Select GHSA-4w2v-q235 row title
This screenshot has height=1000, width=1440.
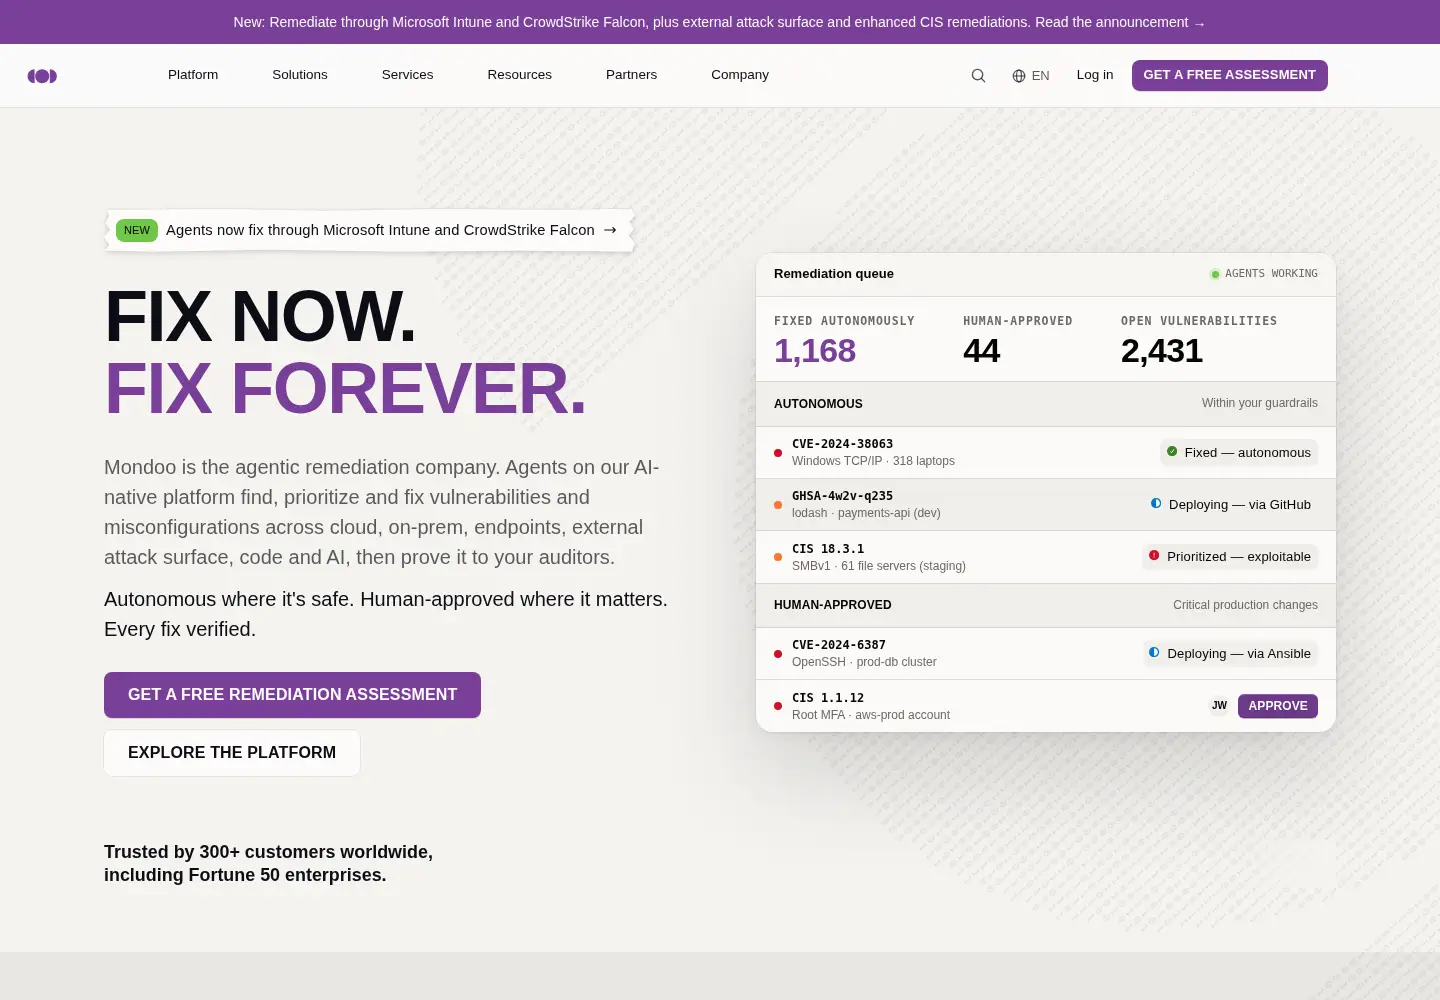point(842,496)
